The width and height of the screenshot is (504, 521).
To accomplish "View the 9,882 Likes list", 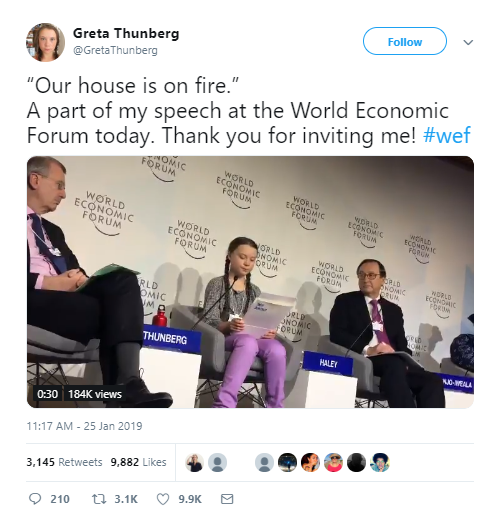I will point(138,462).
